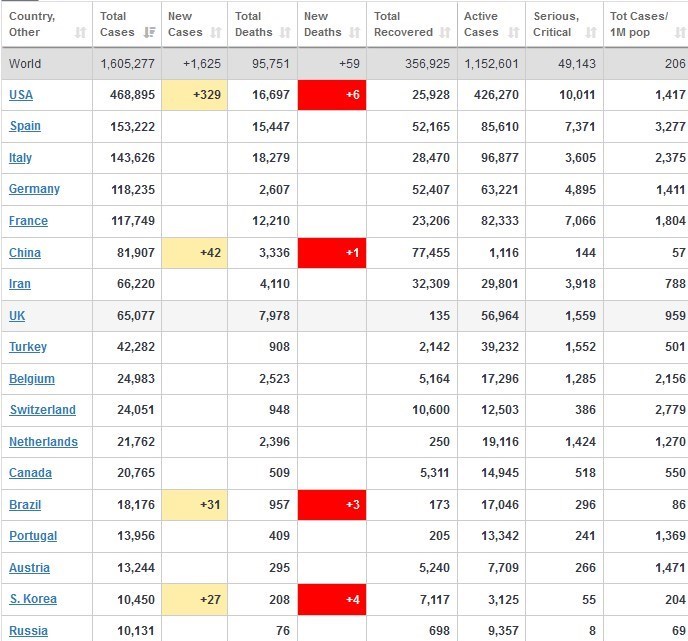688x641 pixels.
Task: Open the Germany country link
Action: pyautogui.click(x=34, y=189)
